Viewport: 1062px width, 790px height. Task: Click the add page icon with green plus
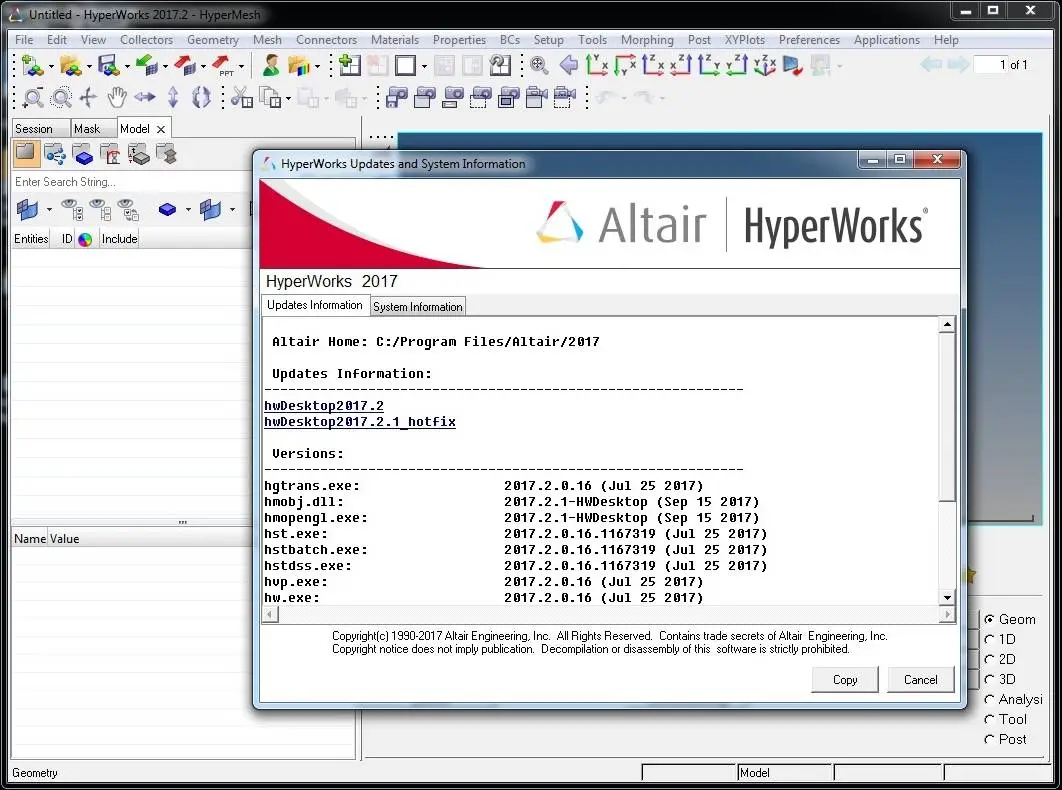(x=349, y=65)
